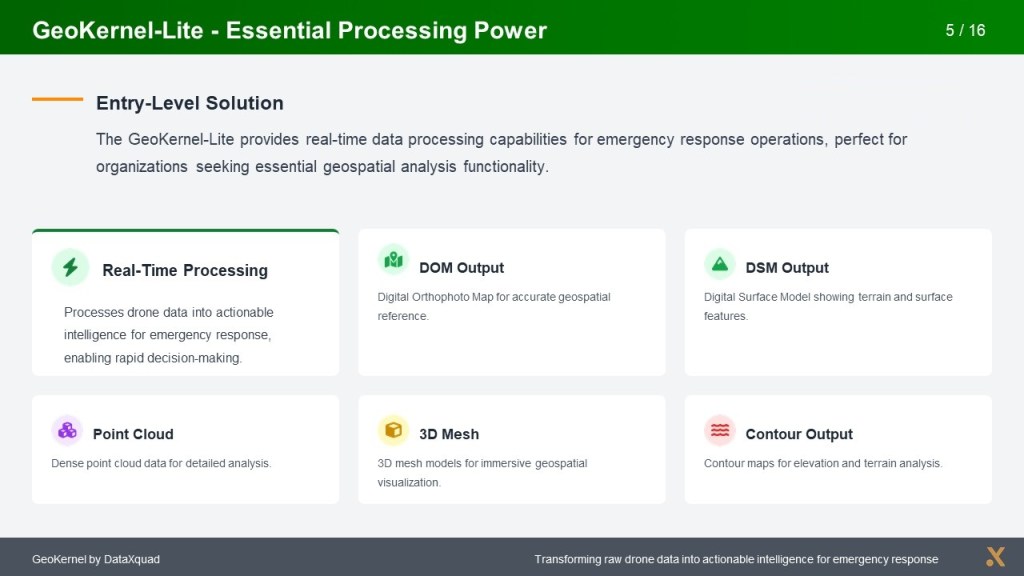The width and height of the screenshot is (1024, 576).
Task: Click the DSM Output mountain icon
Action: point(720,264)
